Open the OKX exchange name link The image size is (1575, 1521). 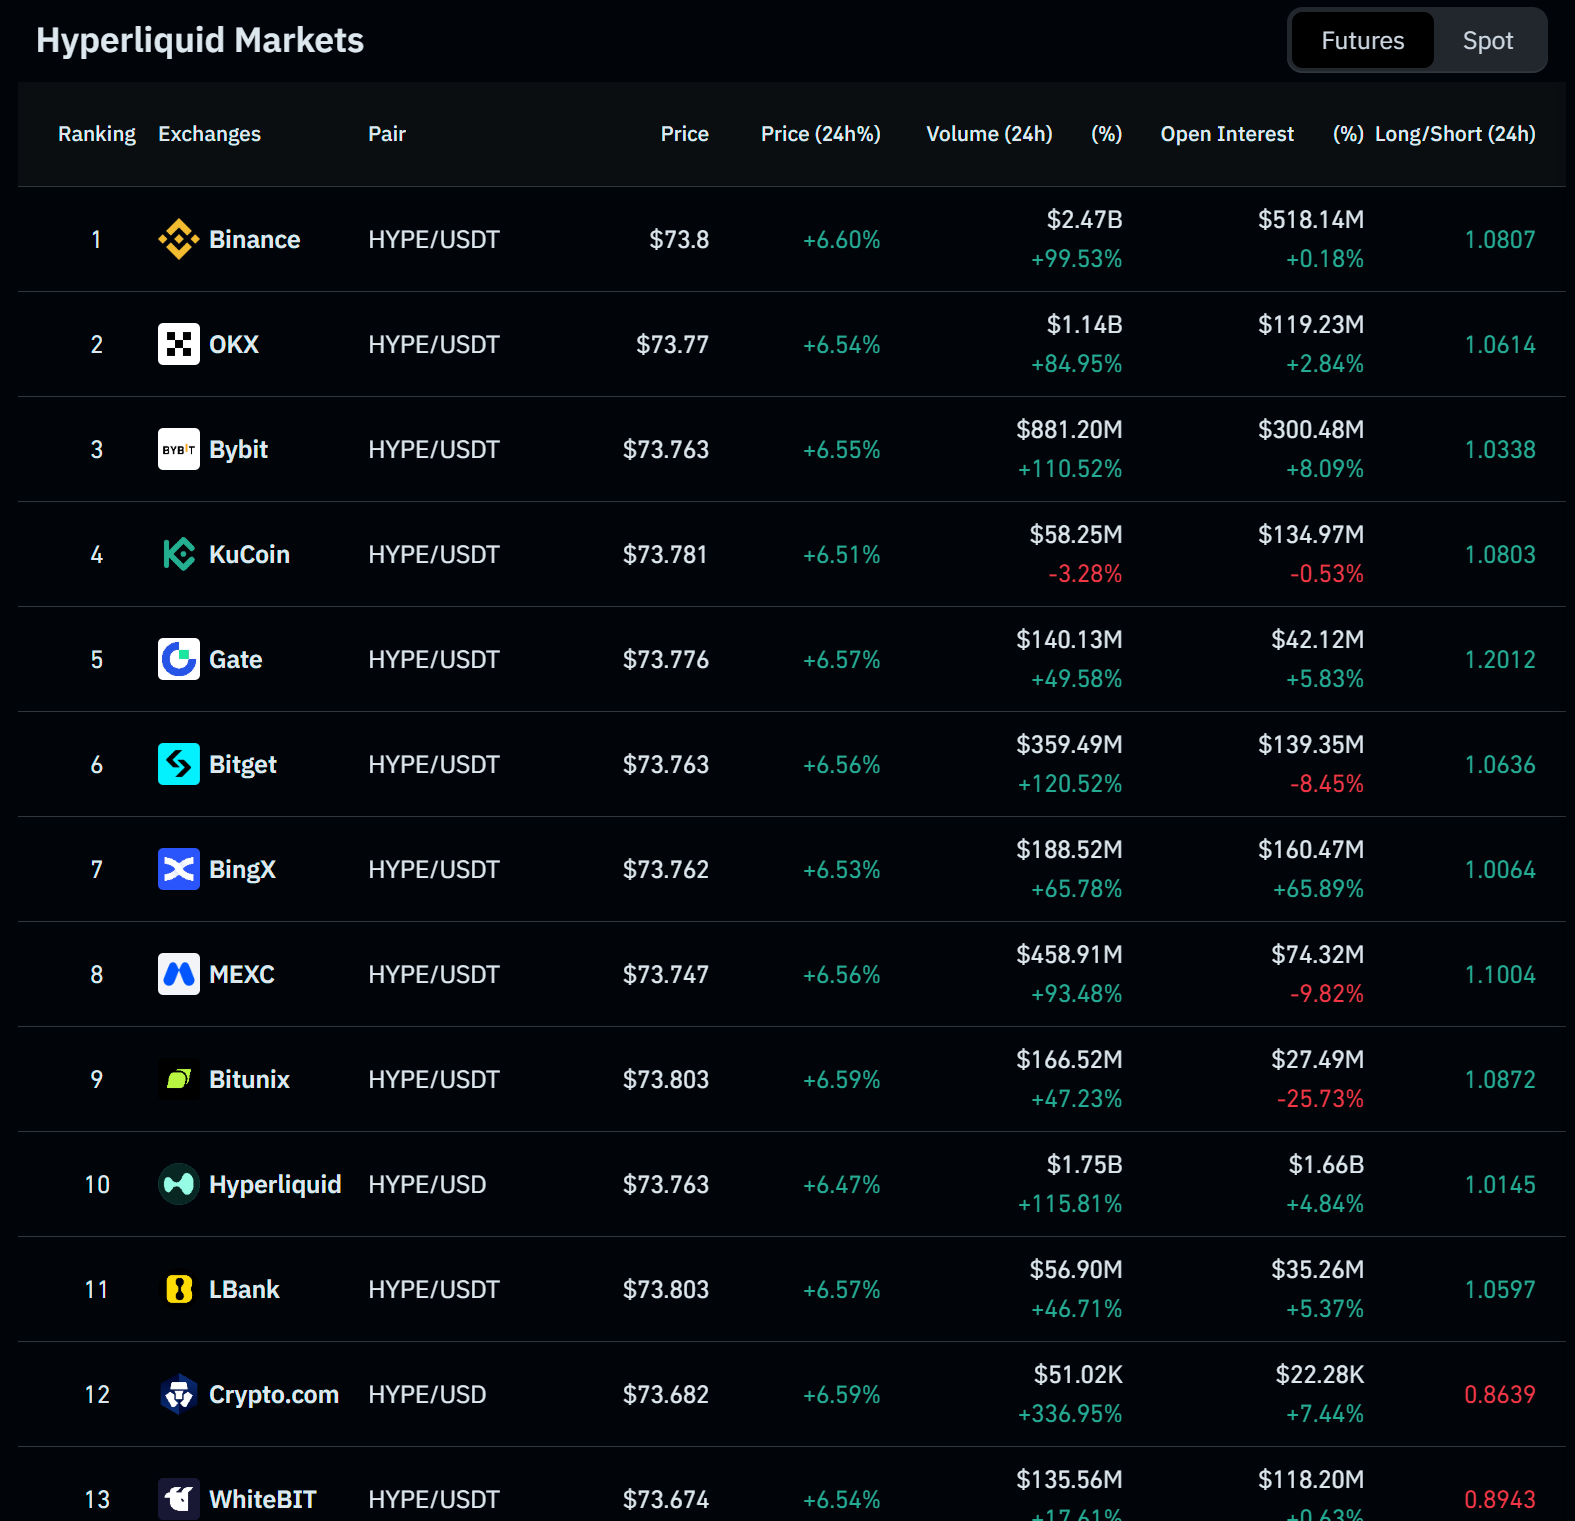click(x=234, y=344)
